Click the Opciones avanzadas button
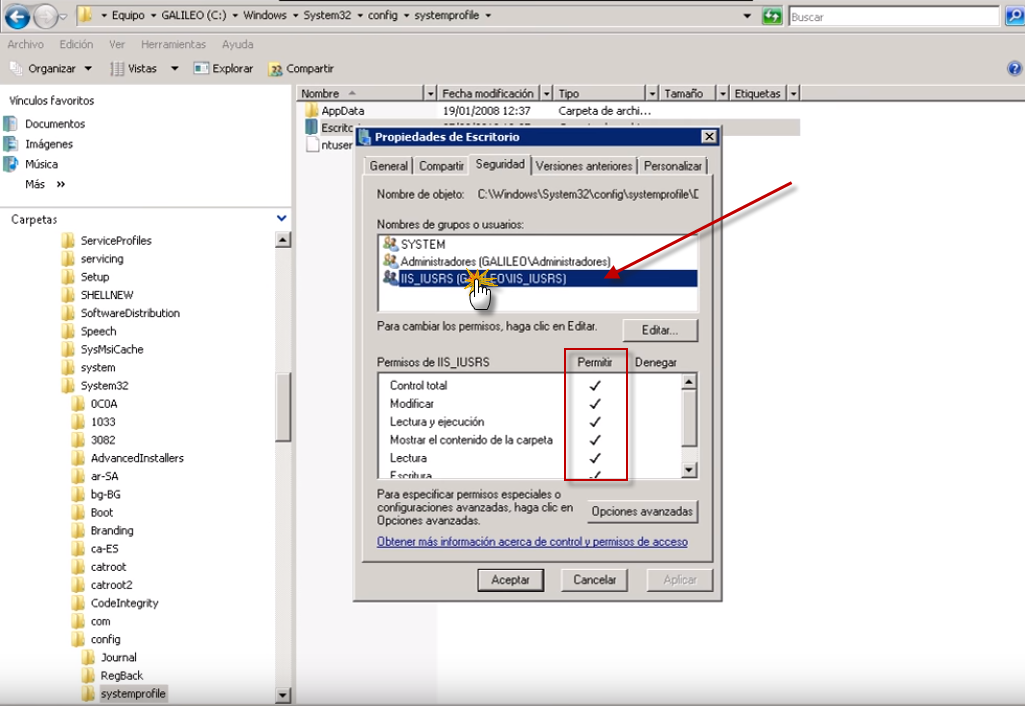 pos(641,511)
